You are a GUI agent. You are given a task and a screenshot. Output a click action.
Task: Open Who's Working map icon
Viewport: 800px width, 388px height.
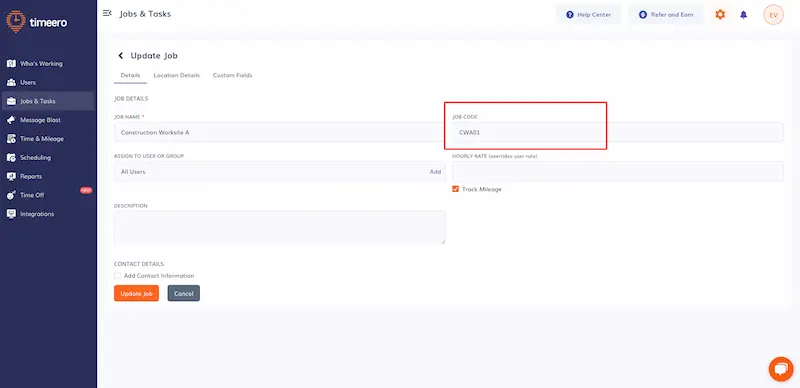pyautogui.click(x=11, y=64)
